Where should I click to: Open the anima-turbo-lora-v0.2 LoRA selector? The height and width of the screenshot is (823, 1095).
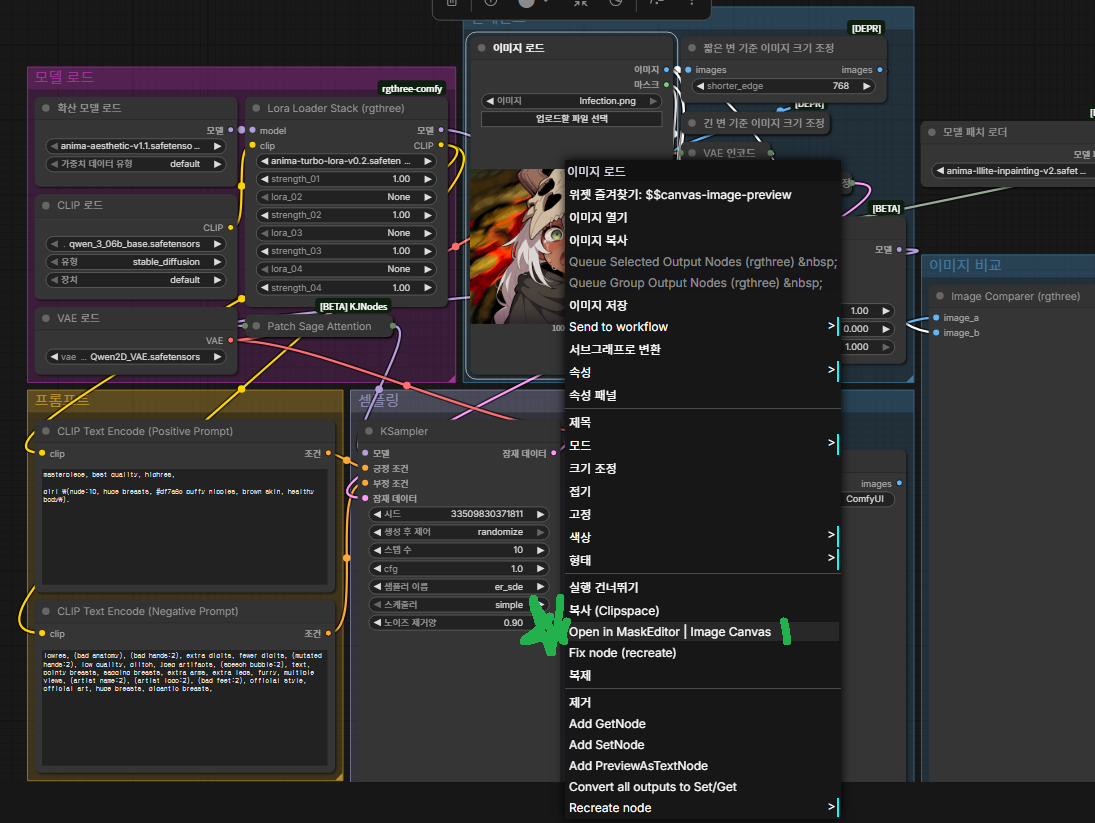coord(346,161)
